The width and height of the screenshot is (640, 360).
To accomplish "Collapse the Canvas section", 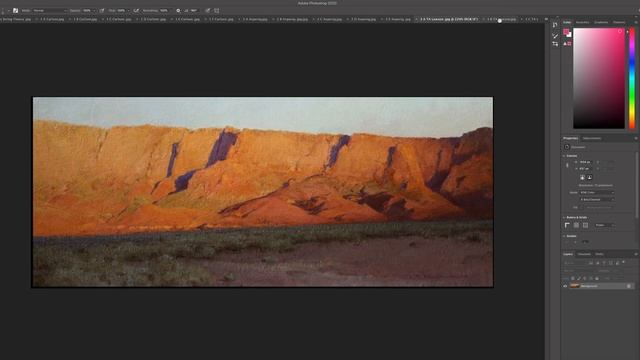I will coord(564,156).
